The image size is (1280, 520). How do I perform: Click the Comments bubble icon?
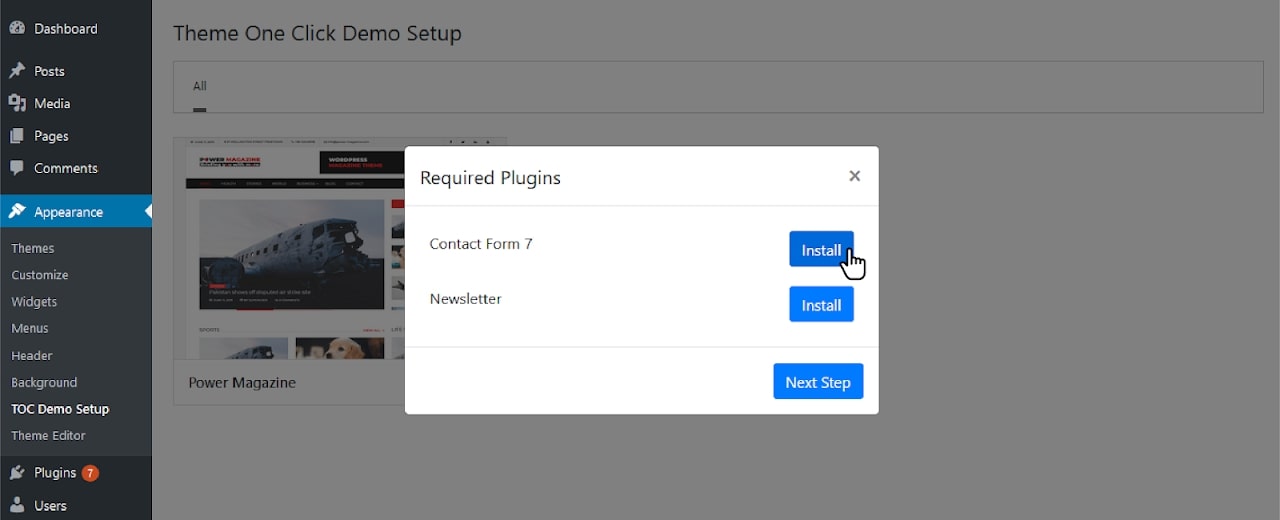coord(17,168)
